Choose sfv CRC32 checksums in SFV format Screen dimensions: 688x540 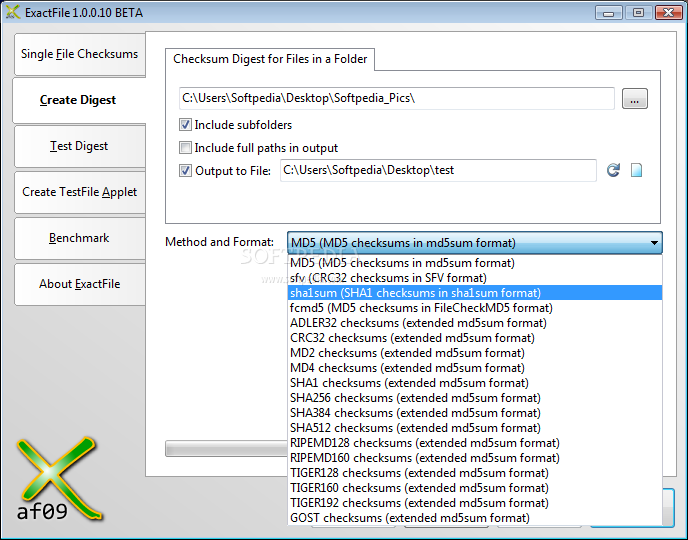pos(475,278)
